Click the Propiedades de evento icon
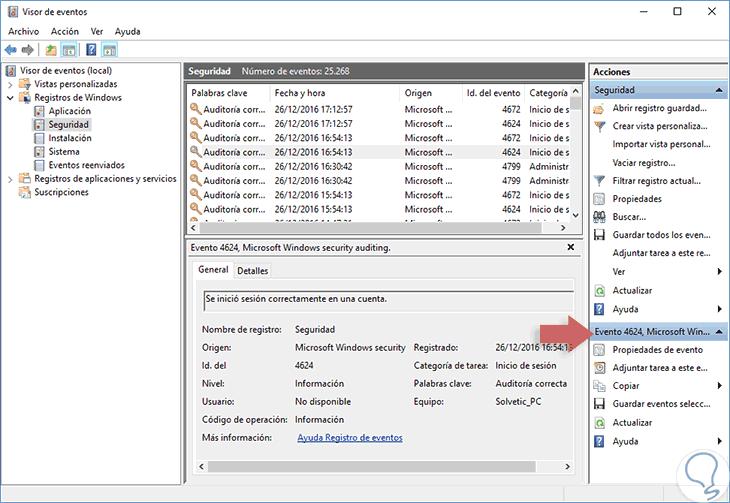 (x=599, y=350)
